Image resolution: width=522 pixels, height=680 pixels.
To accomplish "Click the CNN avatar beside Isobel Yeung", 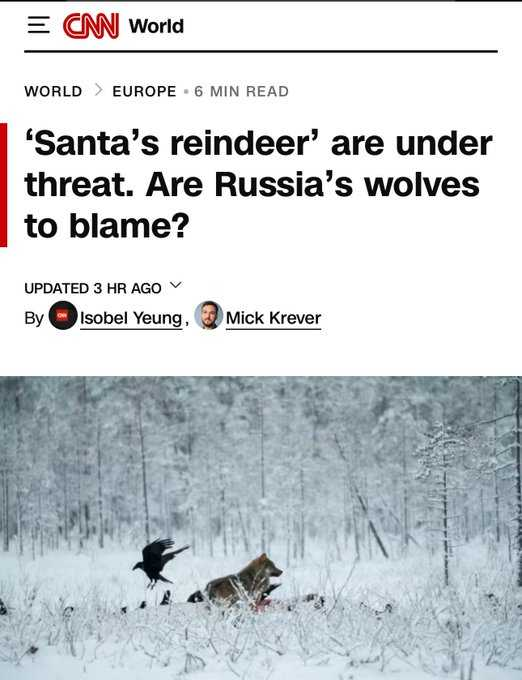I will [x=63, y=315].
